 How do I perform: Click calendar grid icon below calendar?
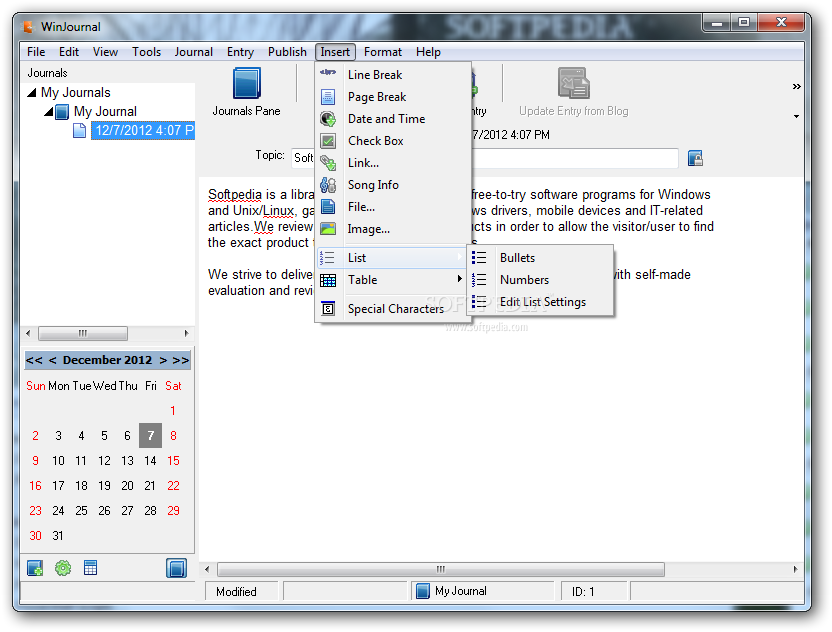pyautogui.click(x=90, y=568)
